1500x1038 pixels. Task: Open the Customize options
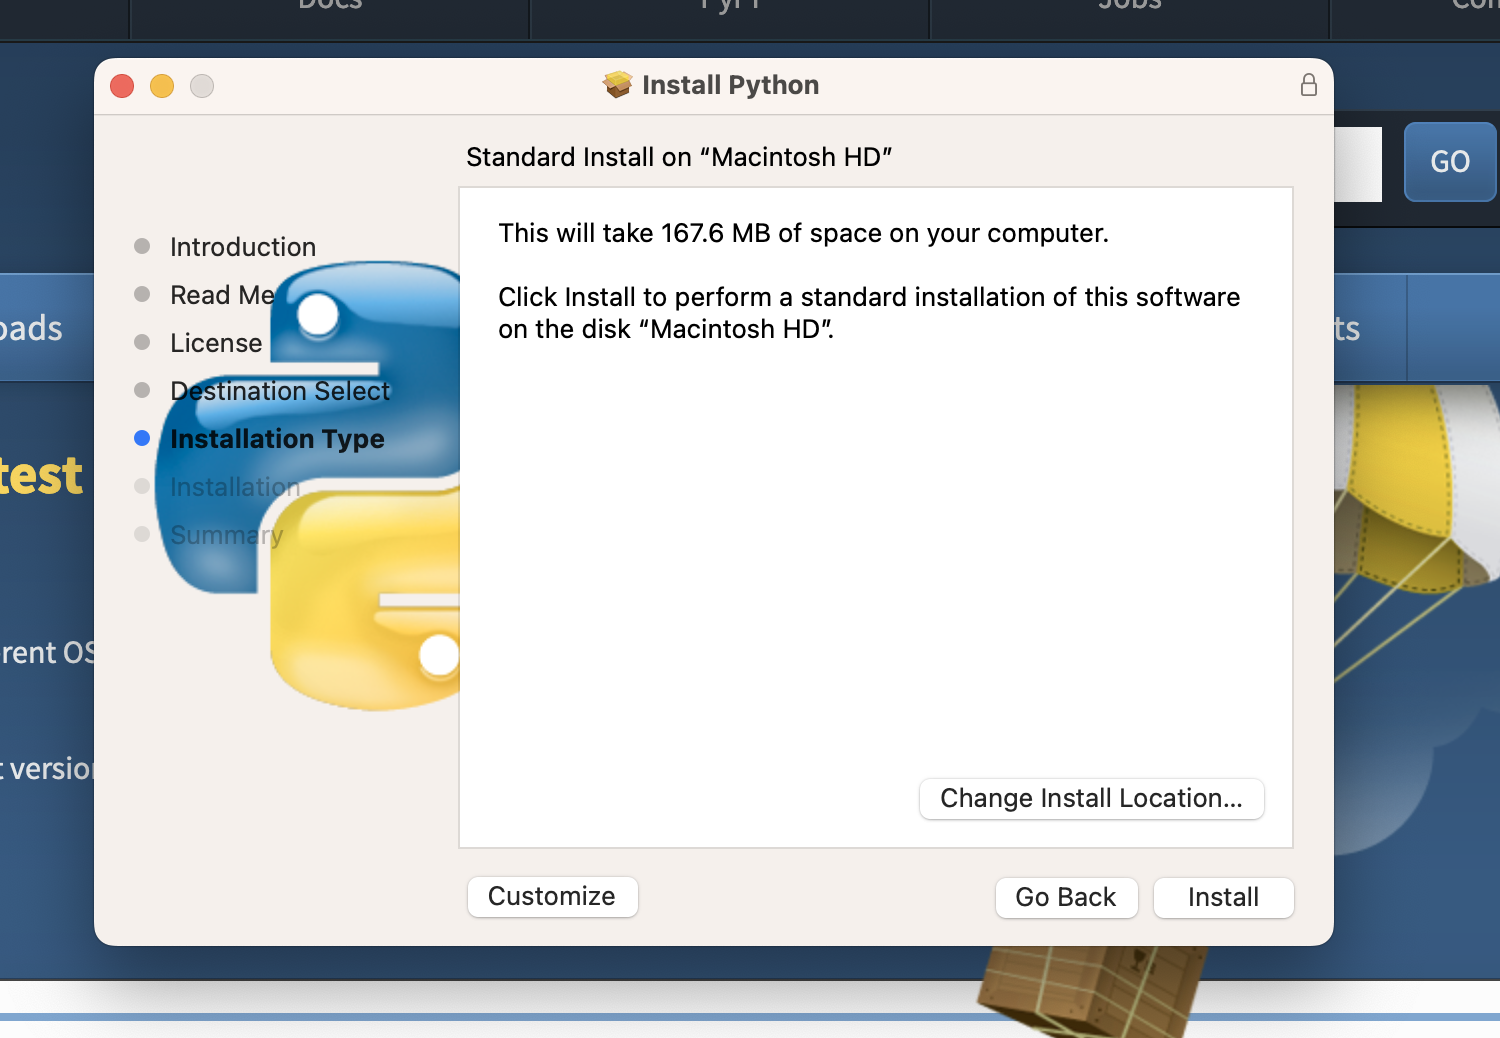[552, 896]
